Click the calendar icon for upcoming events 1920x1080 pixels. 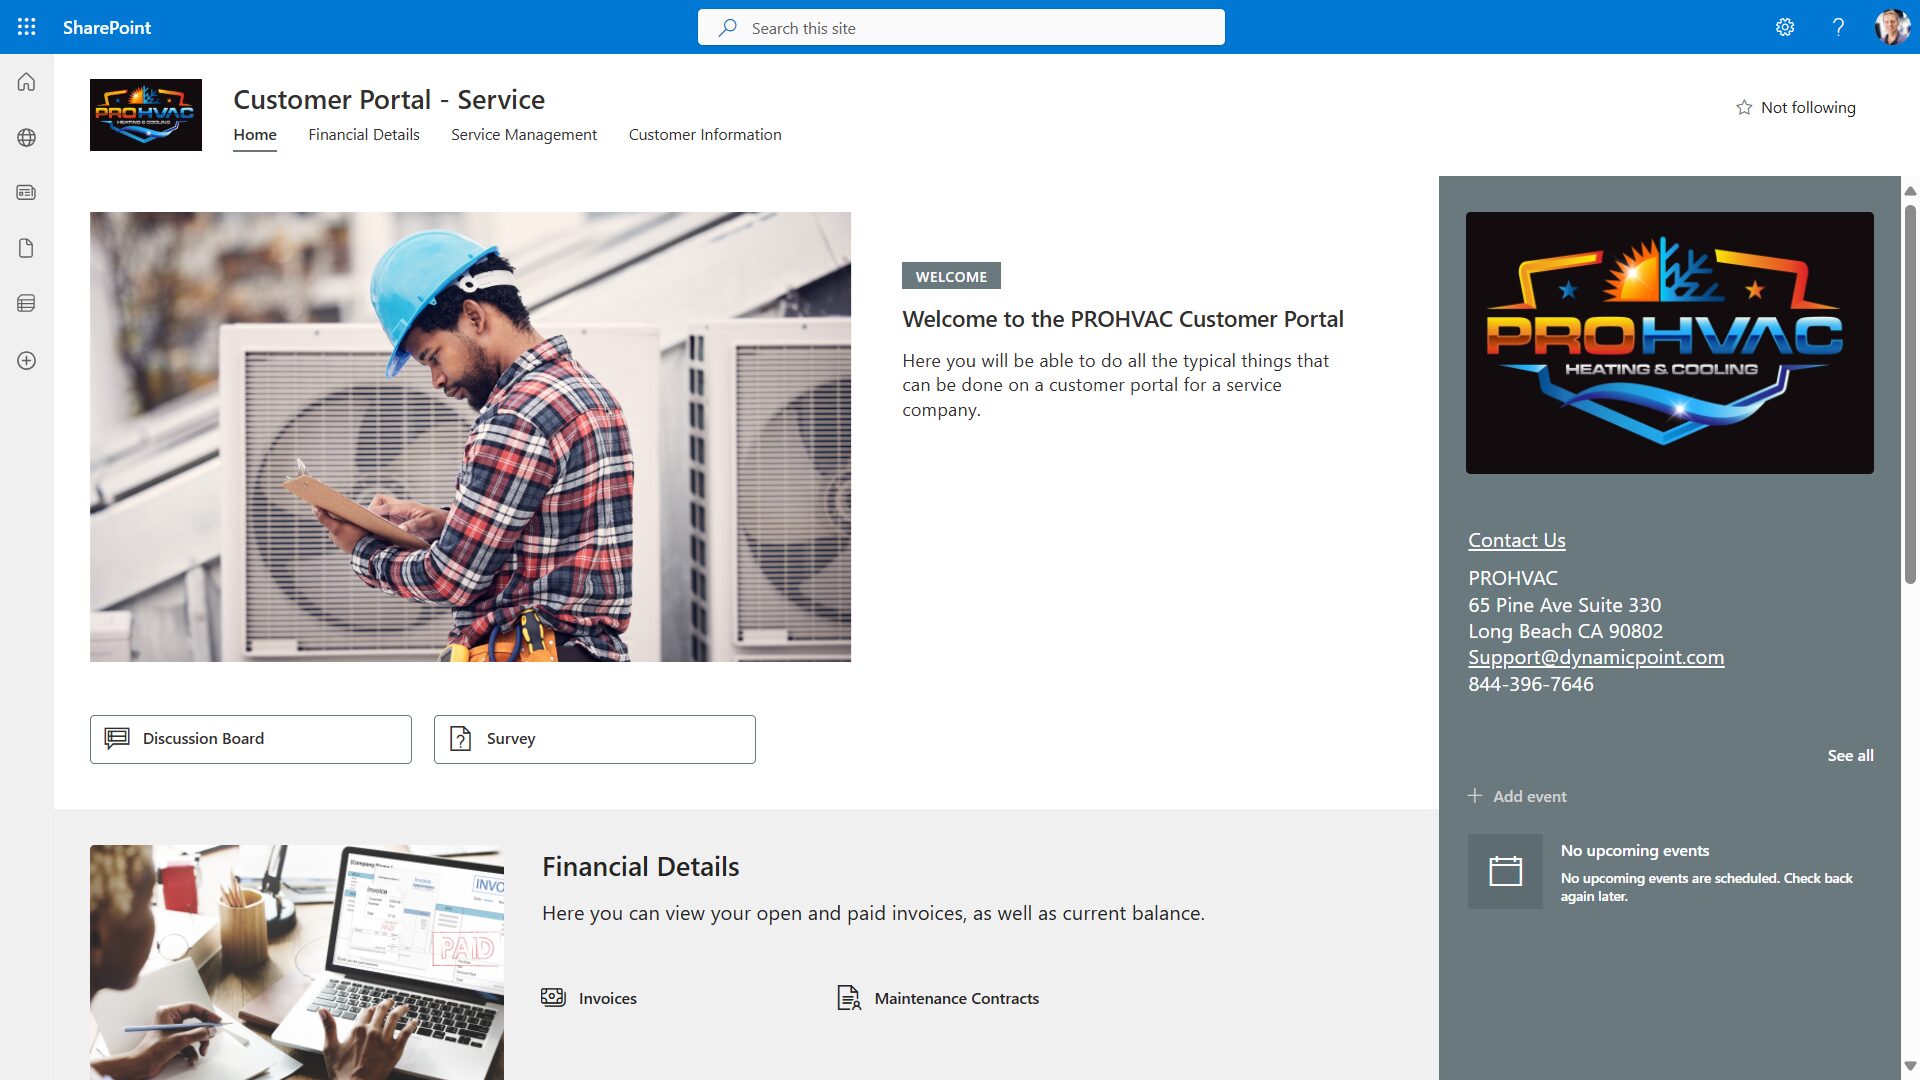[x=1505, y=871]
